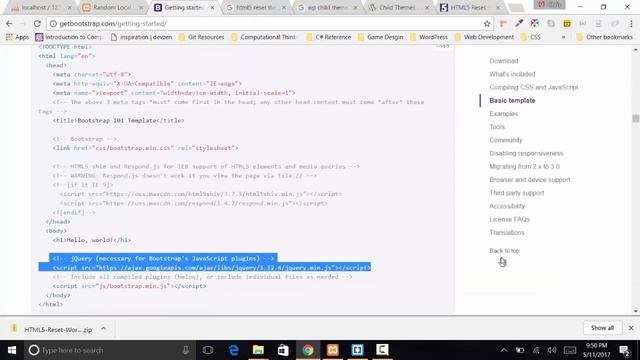Open Camtasia from the taskbar
The height and width of the screenshot is (360, 640).
(x=382, y=350)
